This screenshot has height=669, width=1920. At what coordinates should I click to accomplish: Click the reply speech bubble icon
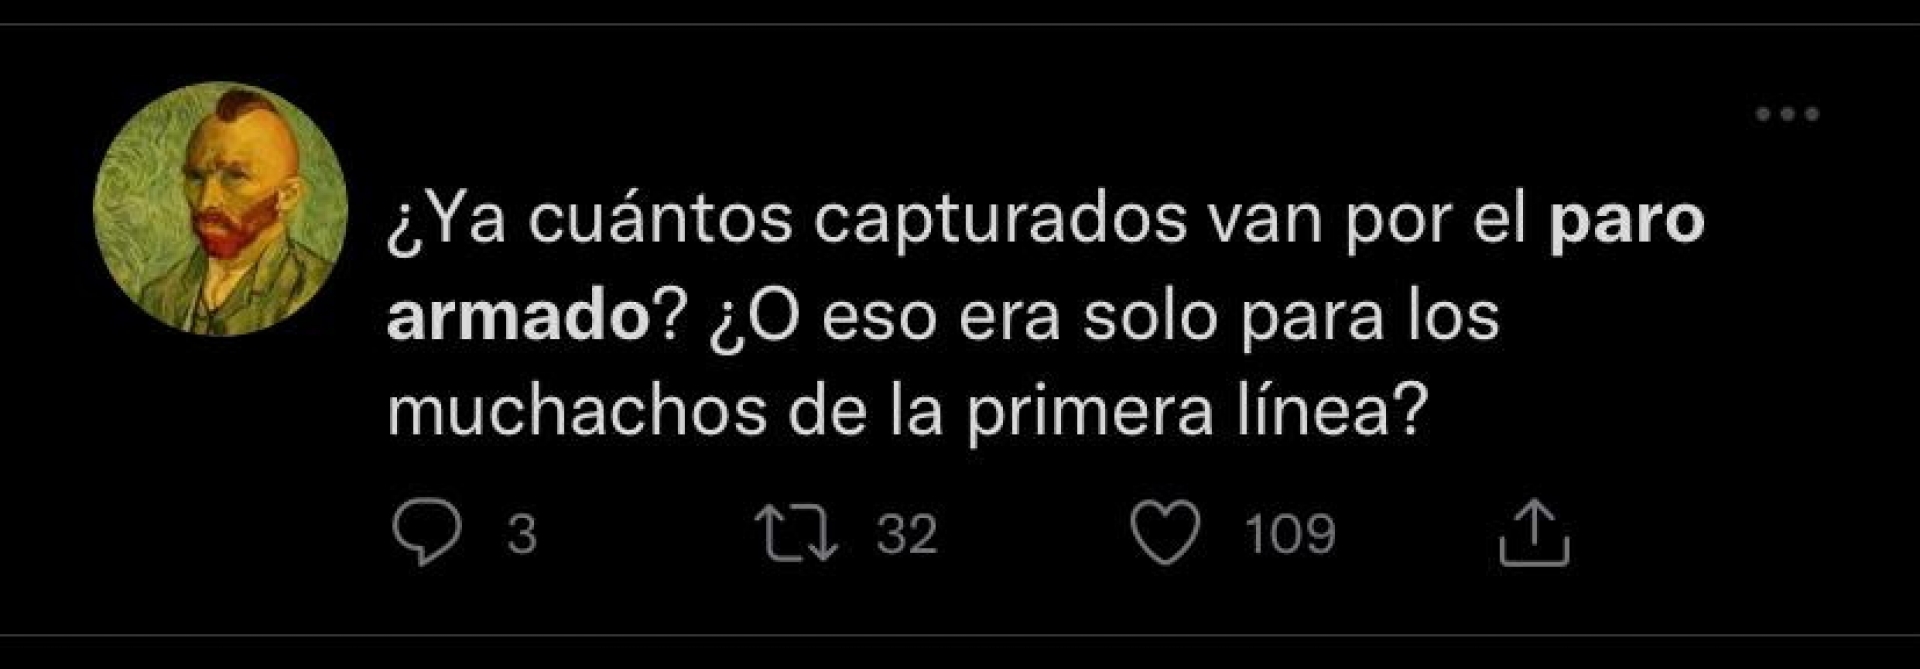(x=427, y=533)
